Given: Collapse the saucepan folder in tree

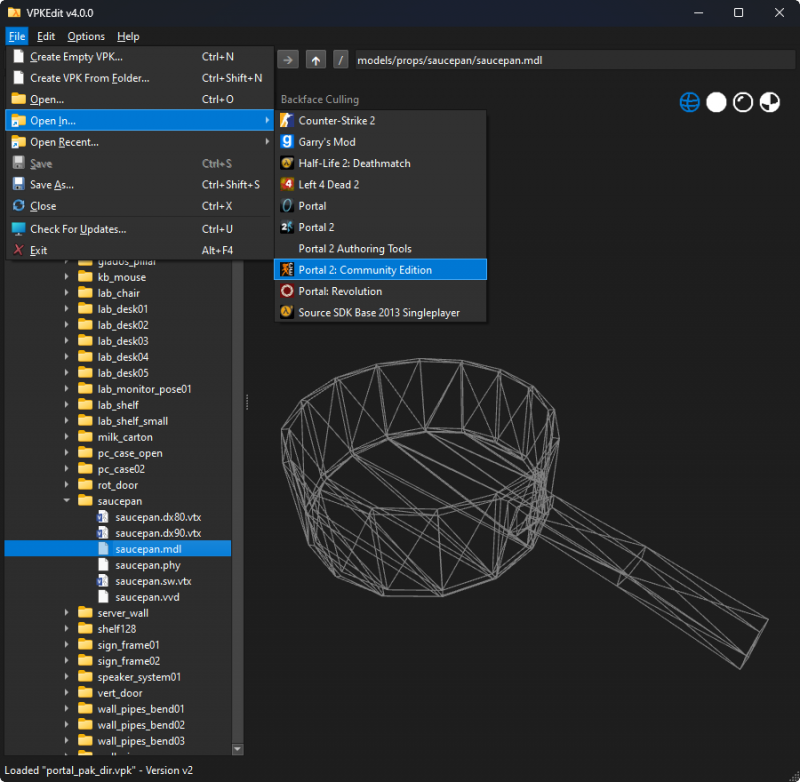Looking at the screenshot, I should coord(67,500).
